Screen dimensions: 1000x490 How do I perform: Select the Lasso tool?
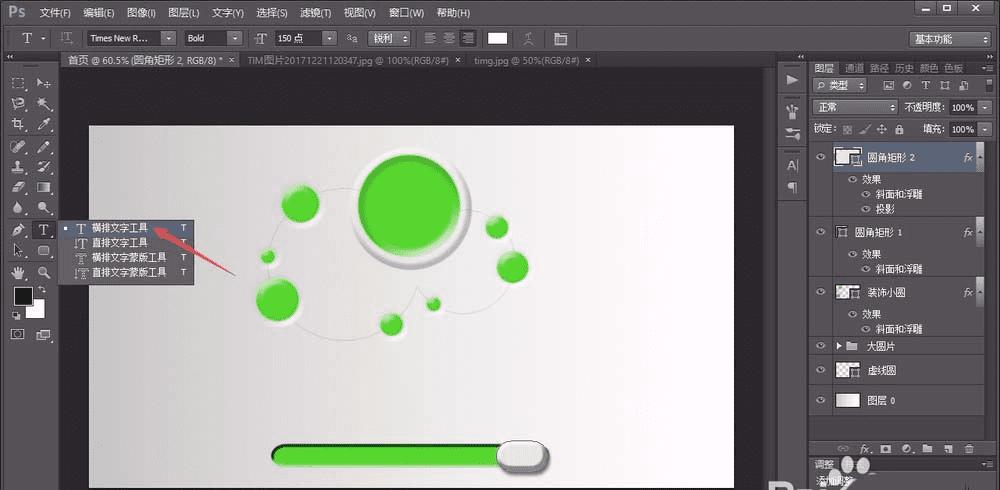[18, 103]
